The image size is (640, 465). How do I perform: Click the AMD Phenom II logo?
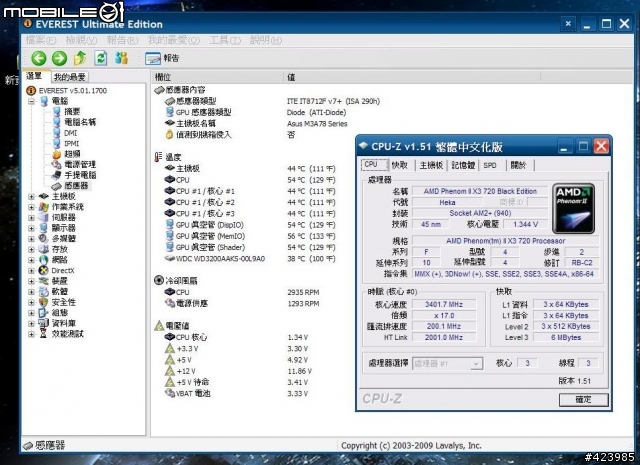573,208
